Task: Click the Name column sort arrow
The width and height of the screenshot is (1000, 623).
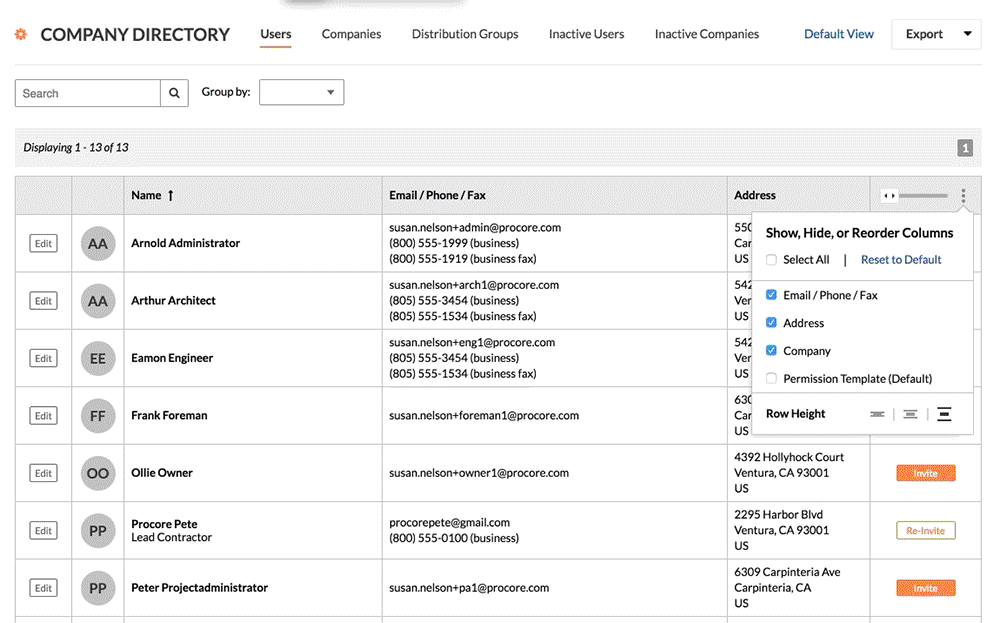Action: tap(171, 195)
